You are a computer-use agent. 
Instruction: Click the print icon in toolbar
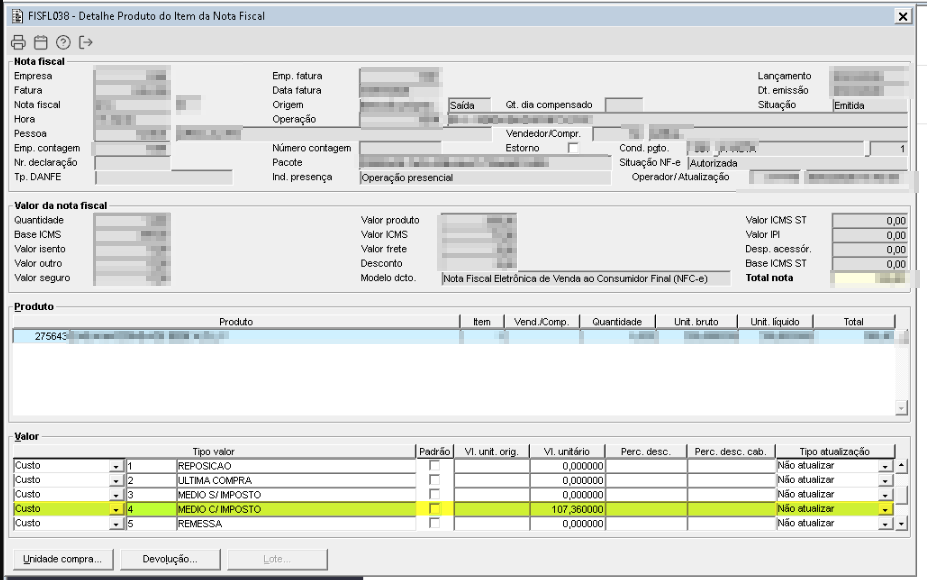click(x=18, y=42)
